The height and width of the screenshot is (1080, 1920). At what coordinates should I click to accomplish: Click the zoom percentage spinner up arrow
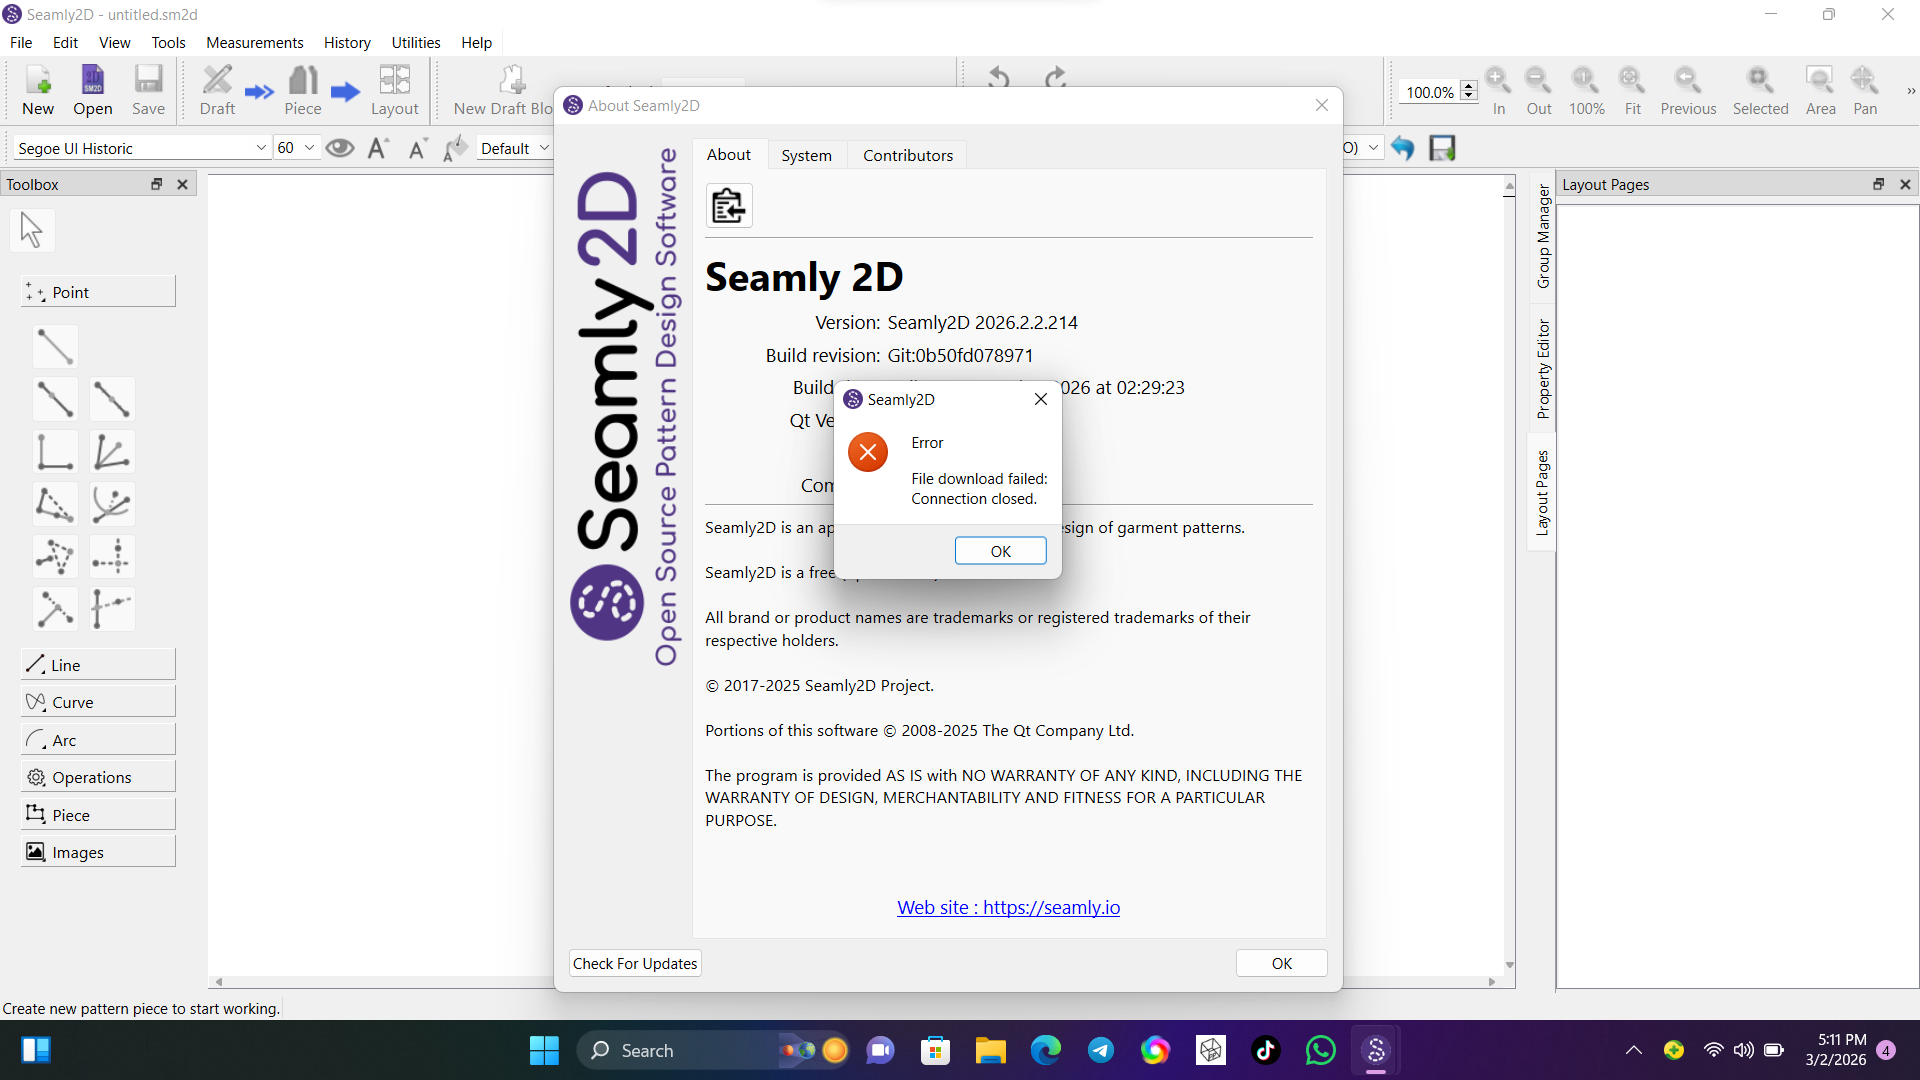pyautogui.click(x=1468, y=86)
